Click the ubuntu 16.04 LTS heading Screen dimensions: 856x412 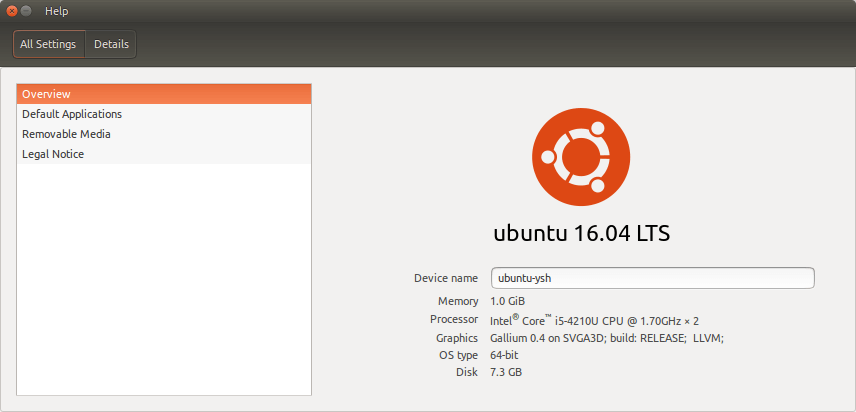pyautogui.click(x=581, y=233)
